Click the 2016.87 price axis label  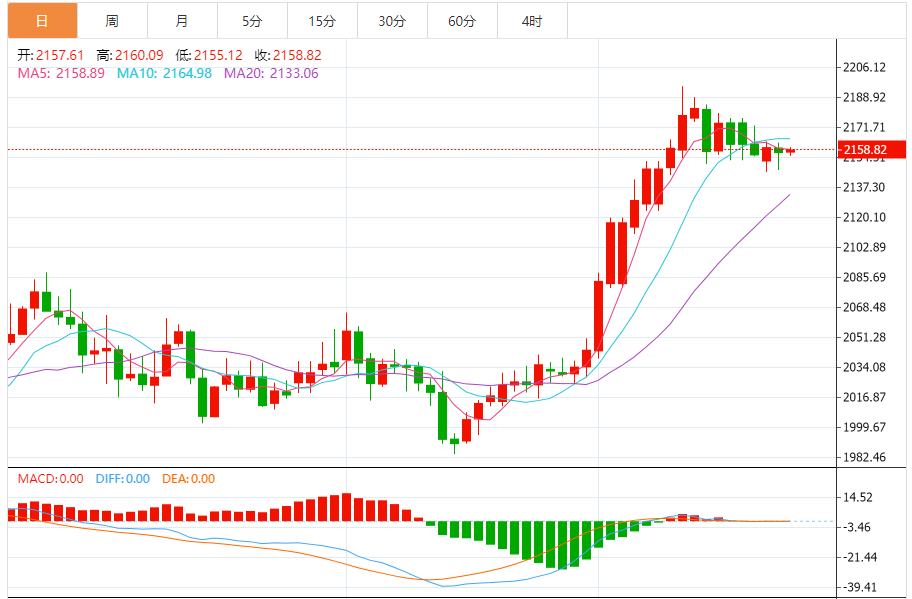pos(864,397)
